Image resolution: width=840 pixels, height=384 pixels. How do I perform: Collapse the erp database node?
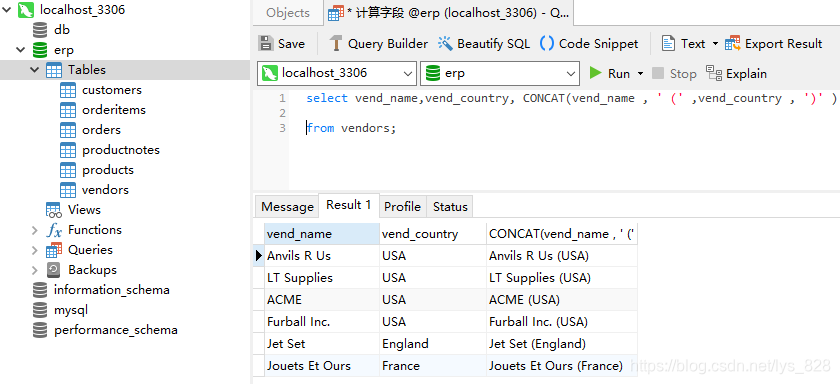pyautogui.click(x=21, y=50)
